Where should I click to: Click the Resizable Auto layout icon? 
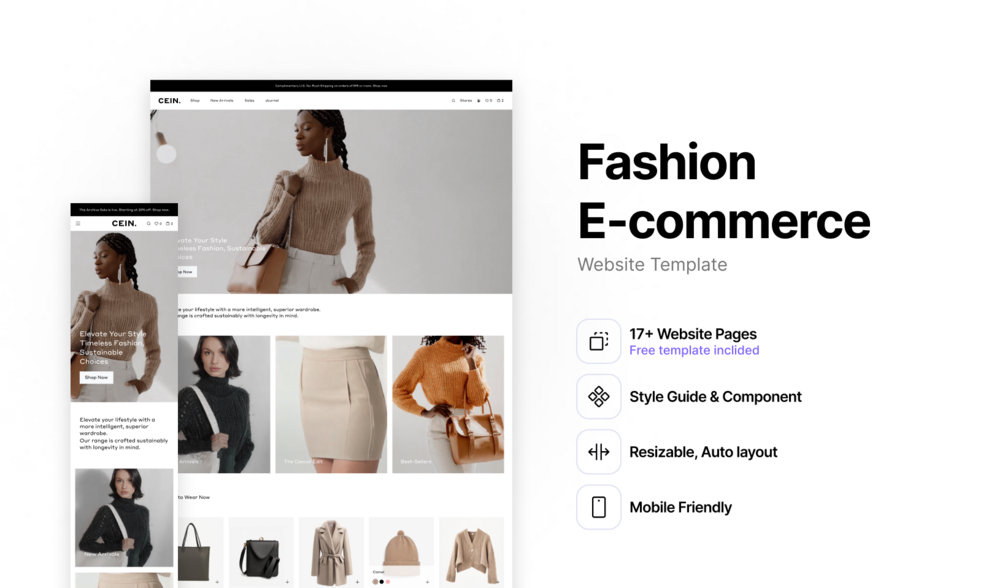tap(599, 452)
